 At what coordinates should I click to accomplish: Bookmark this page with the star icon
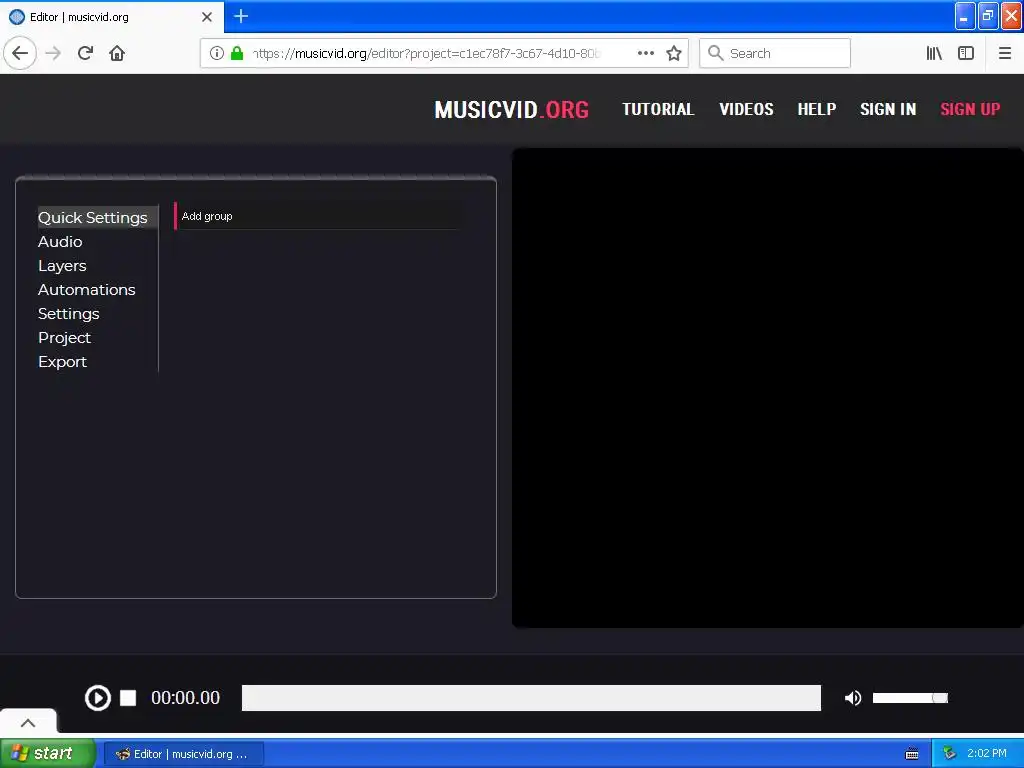pos(674,53)
